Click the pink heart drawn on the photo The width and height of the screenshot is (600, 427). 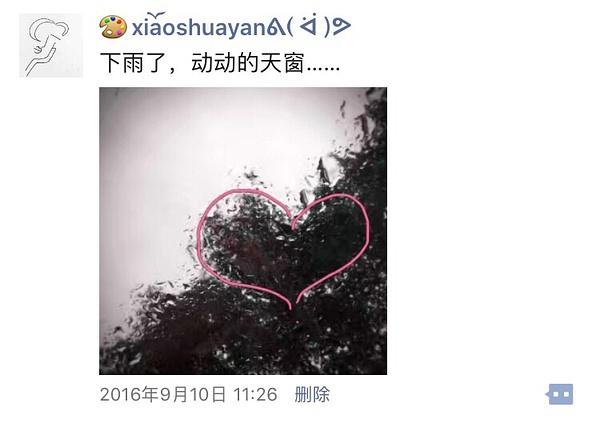click(x=283, y=248)
